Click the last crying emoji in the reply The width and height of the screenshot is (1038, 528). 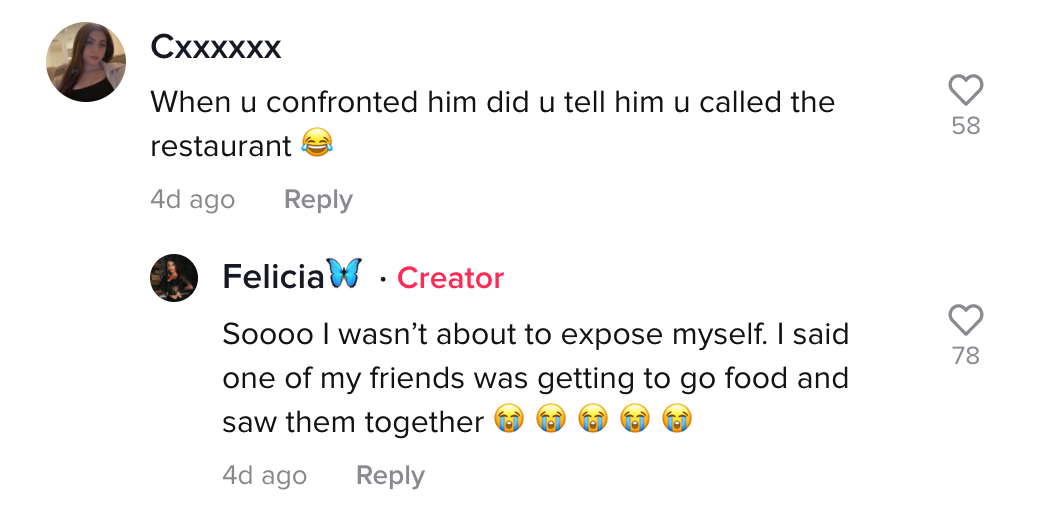(677, 419)
